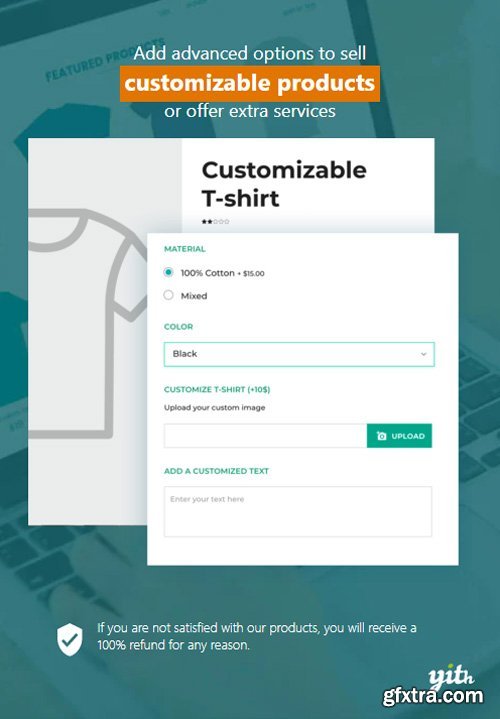500x719 pixels.
Task: Click the MATERIAL section label
Action: [x=185, y=249]
